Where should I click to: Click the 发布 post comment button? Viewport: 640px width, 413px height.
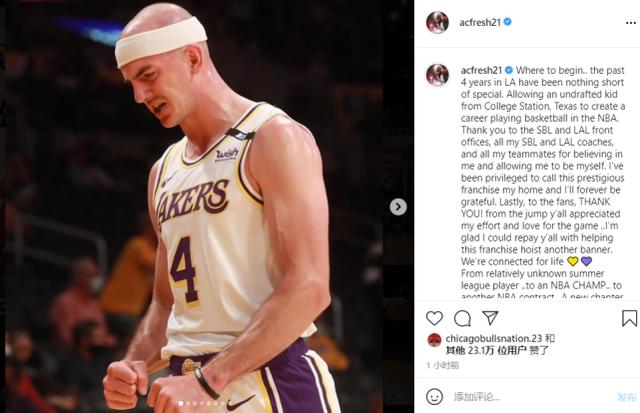627,397
